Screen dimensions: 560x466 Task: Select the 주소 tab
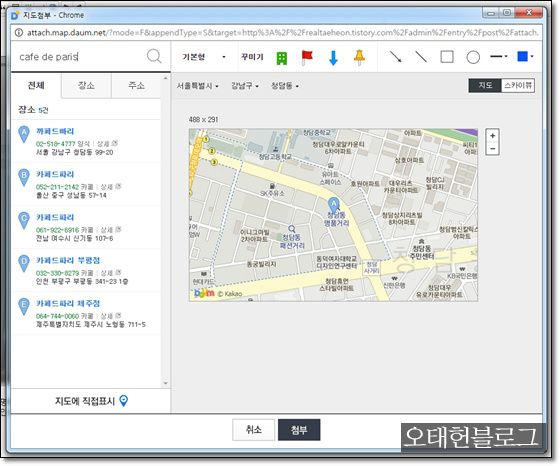pyautogui.click(x=136, y=85)
